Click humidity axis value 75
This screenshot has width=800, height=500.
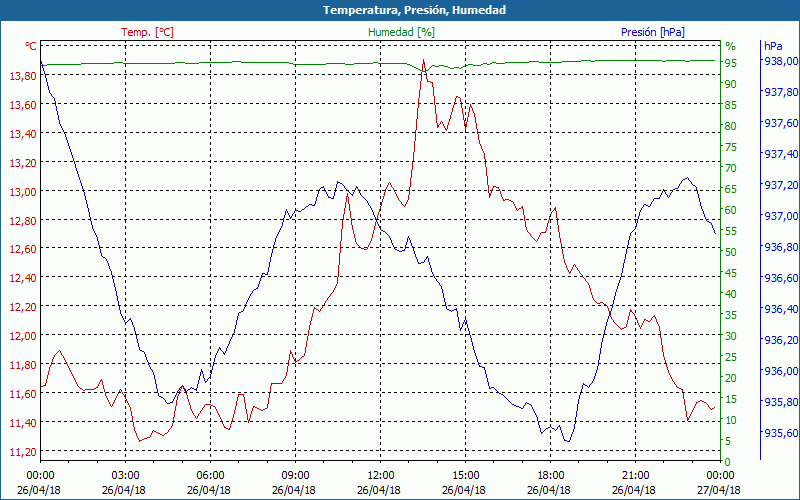pyautogui.click(x=731, y=147)
